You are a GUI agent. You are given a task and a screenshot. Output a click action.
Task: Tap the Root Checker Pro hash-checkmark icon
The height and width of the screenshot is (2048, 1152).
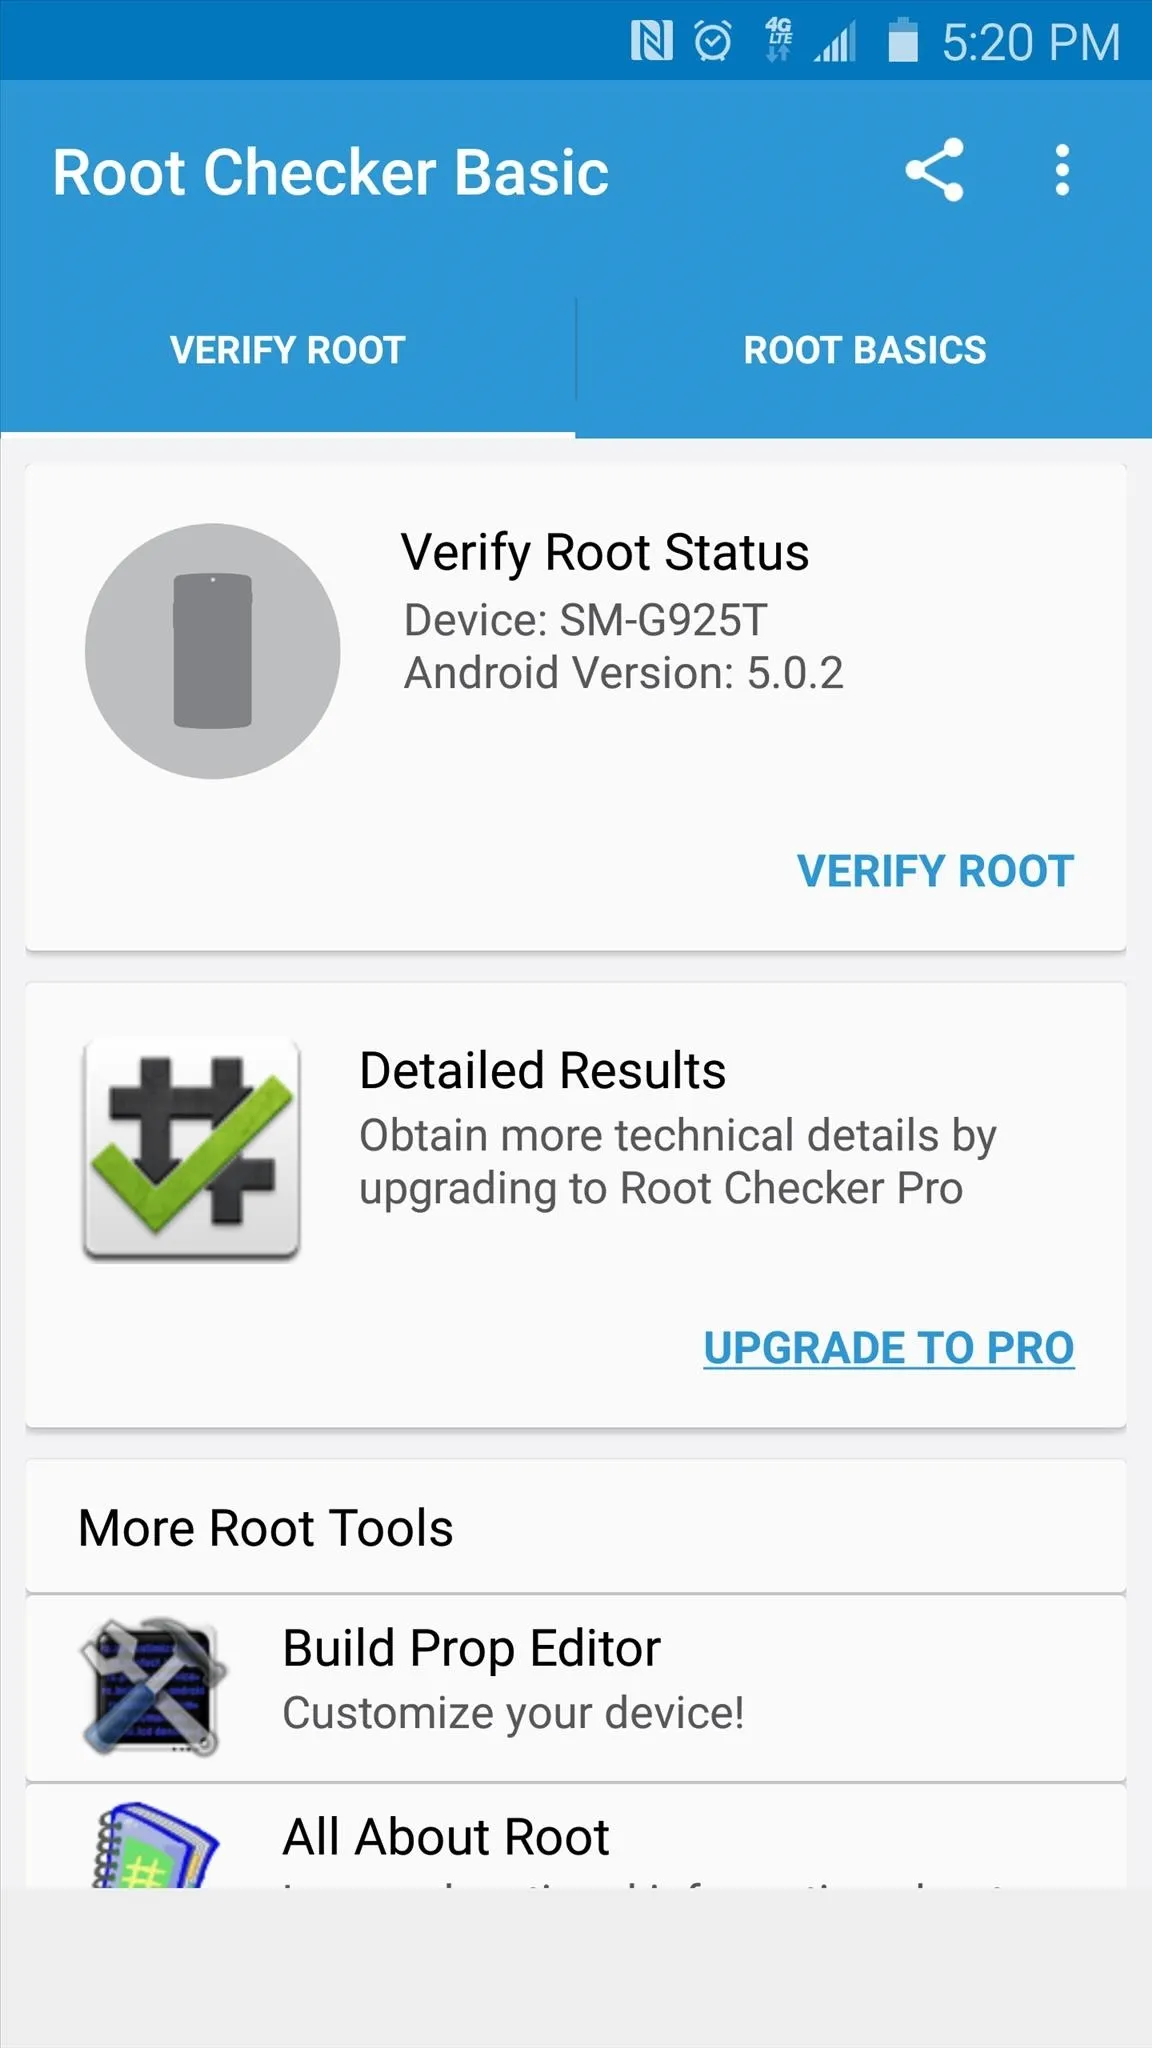(192, 1148)
